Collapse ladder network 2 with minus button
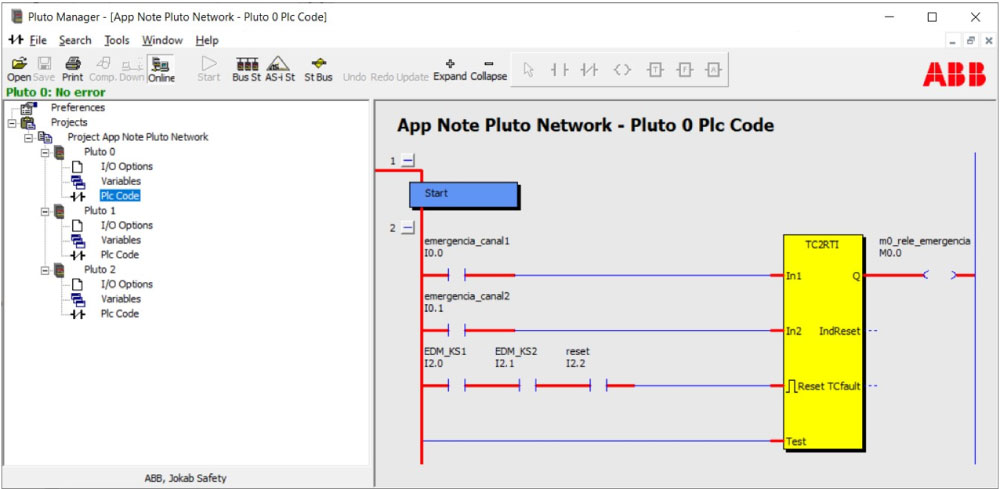Image resolution: width=1000 pixels, height=489 pixels. (x=408, y=228)
